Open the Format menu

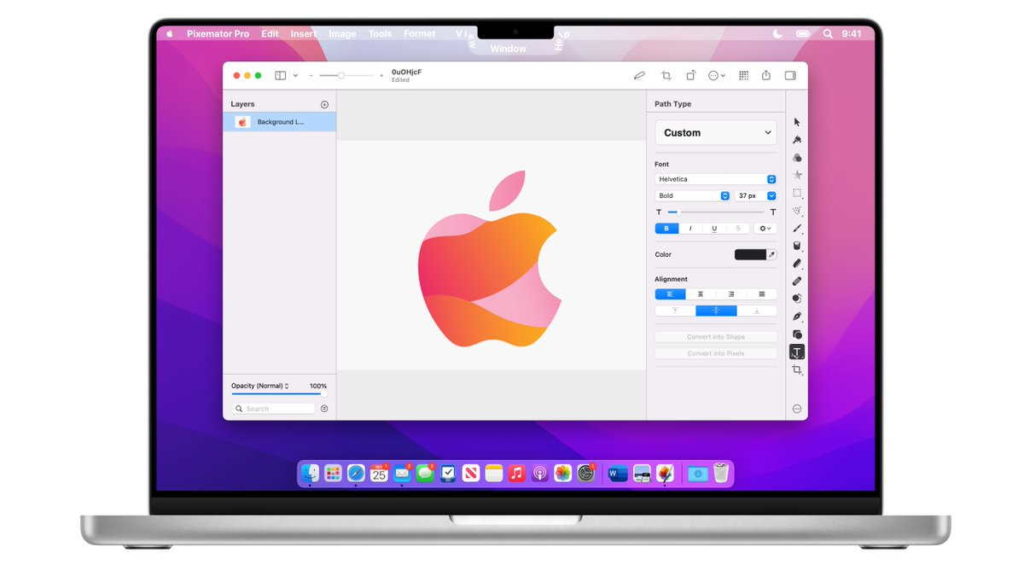pyautogui.click(x=419, y=34)
